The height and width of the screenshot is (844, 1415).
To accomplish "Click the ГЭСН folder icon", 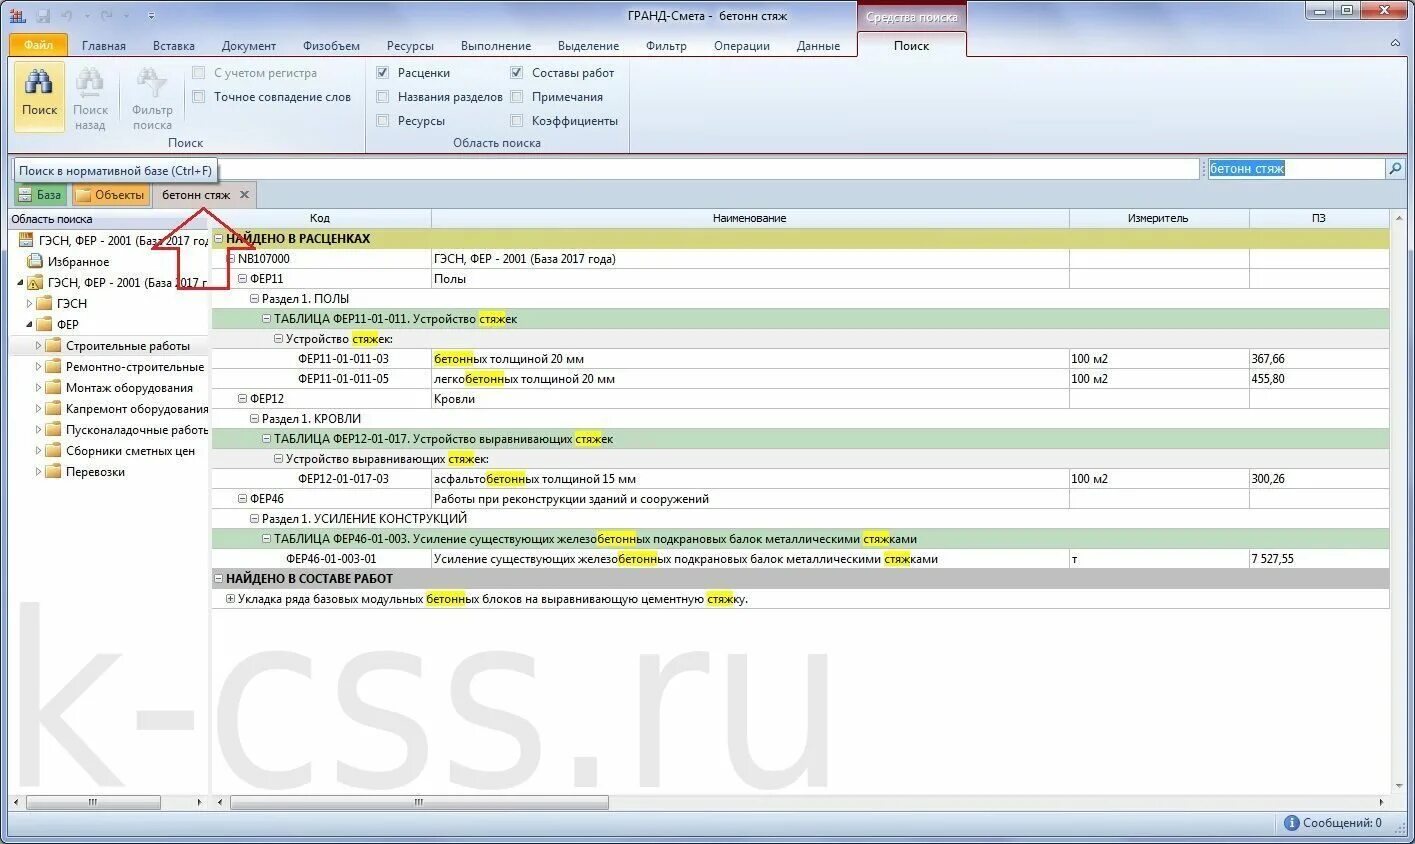I will pyautogui.click(x=44, y=304).
